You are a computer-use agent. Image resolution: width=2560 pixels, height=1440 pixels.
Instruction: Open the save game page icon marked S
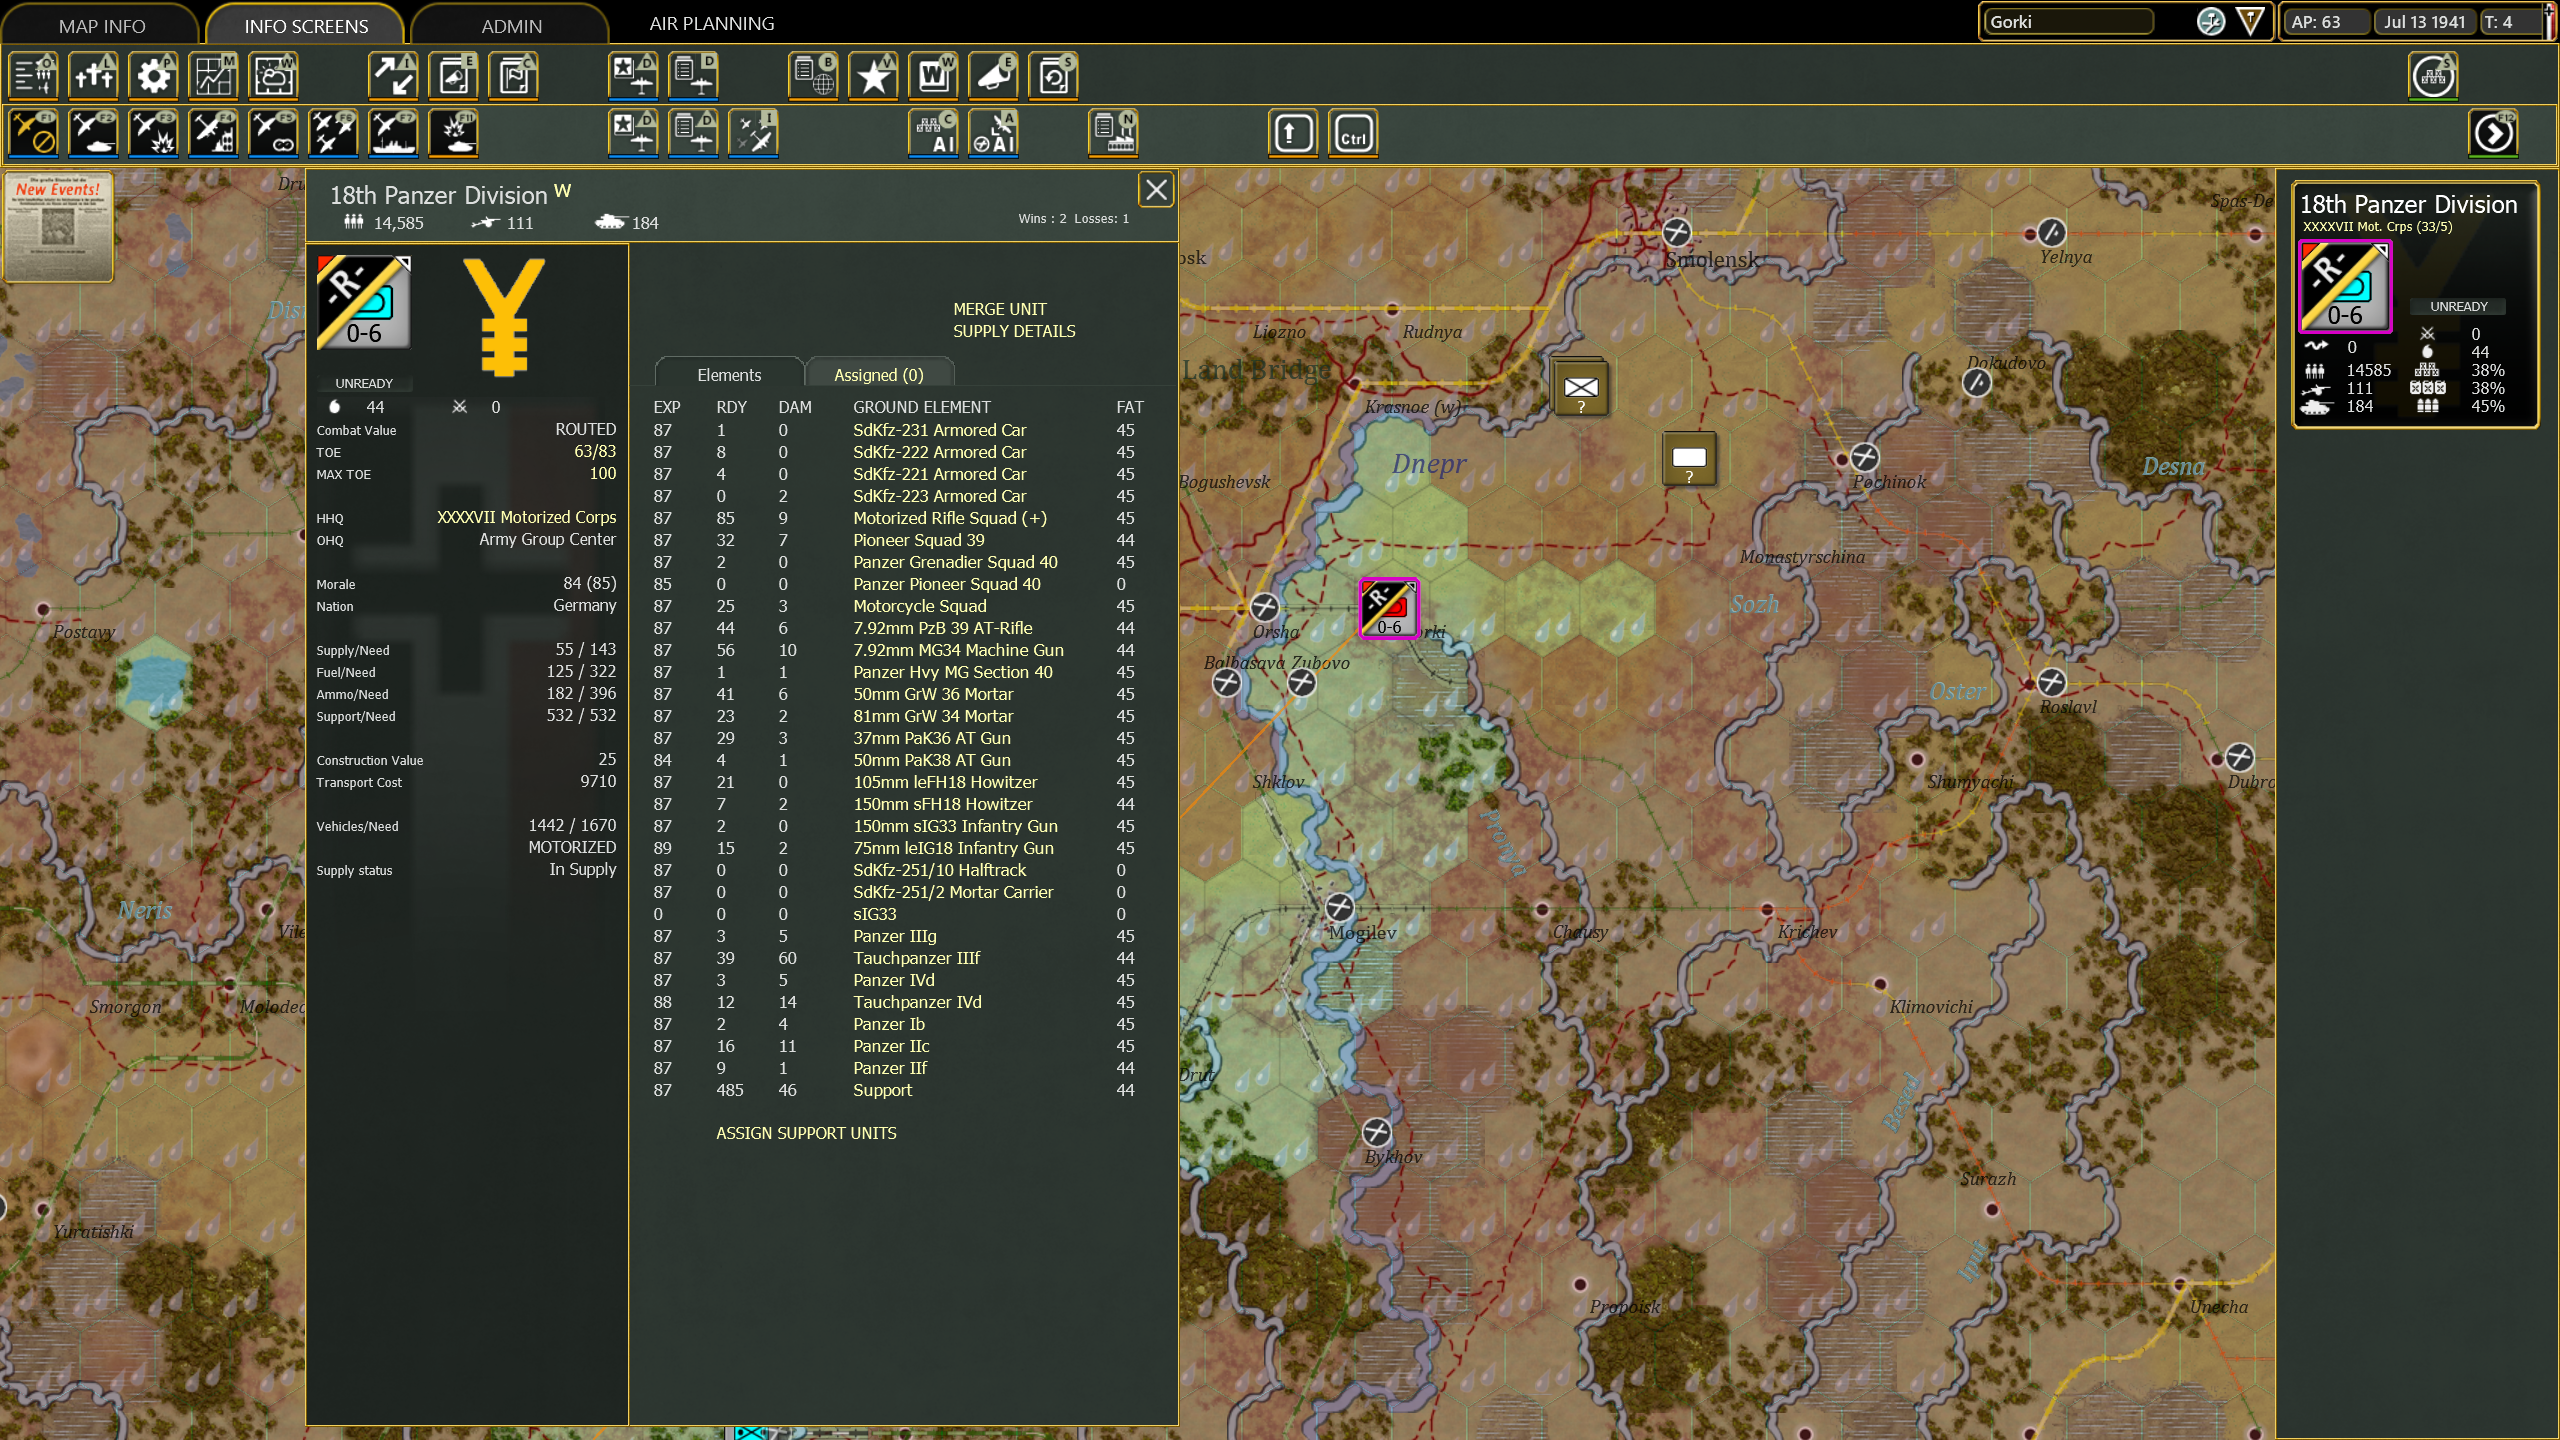tap(1054, 75)
